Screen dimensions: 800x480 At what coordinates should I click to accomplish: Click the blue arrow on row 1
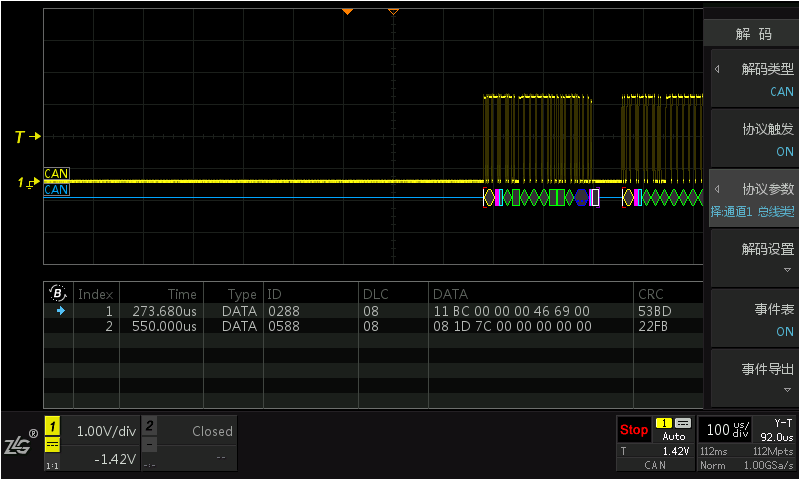[61, 311]
